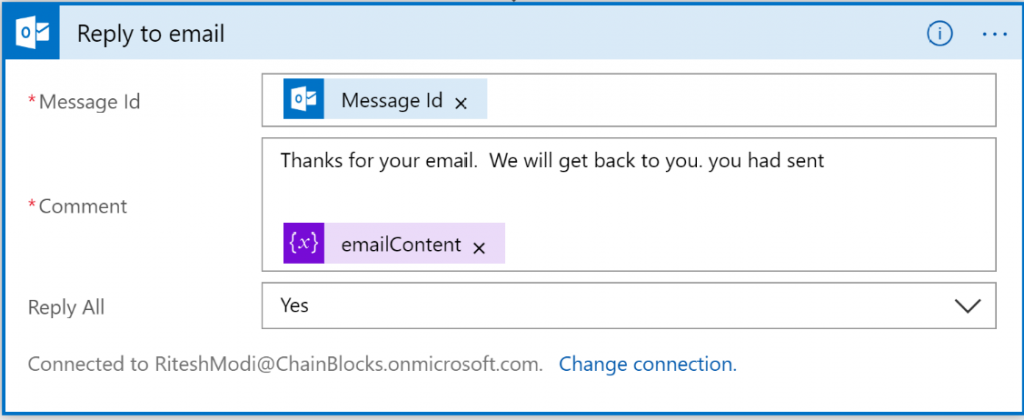The width and height of the screenshot is (1024, 420).
Task: Select the Message Id dynamic content token label
Action: coord(391,100)
